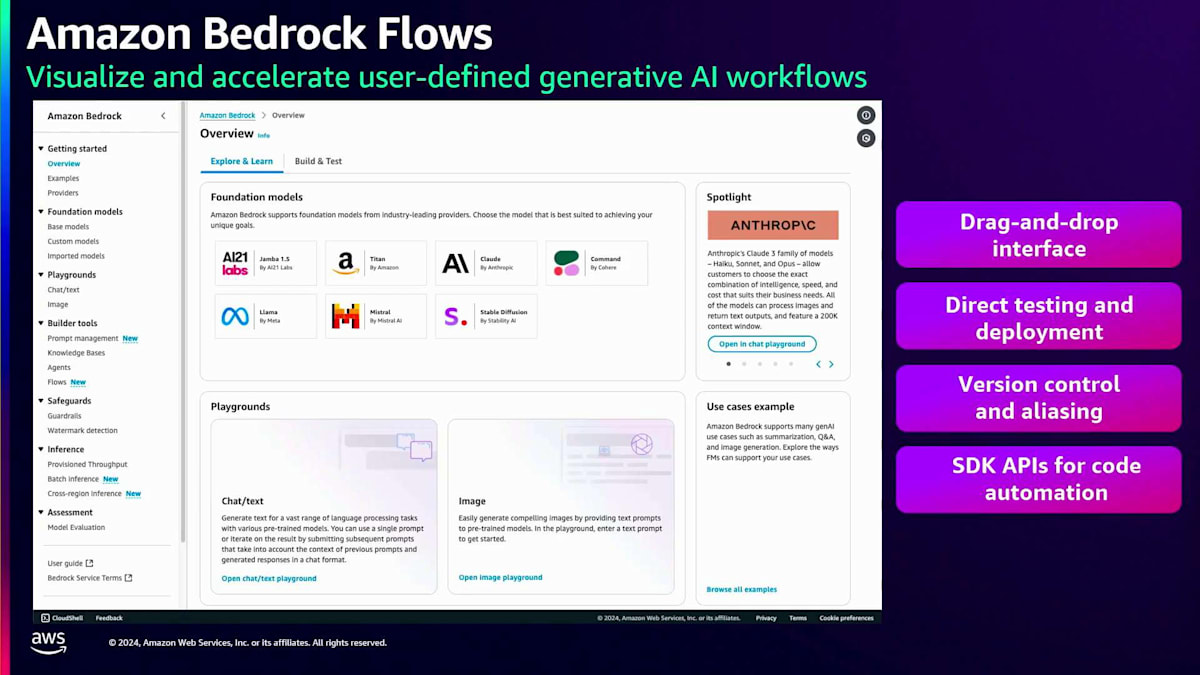
Task: Select the third spotlight carousel dot
Action: point(759,364)
